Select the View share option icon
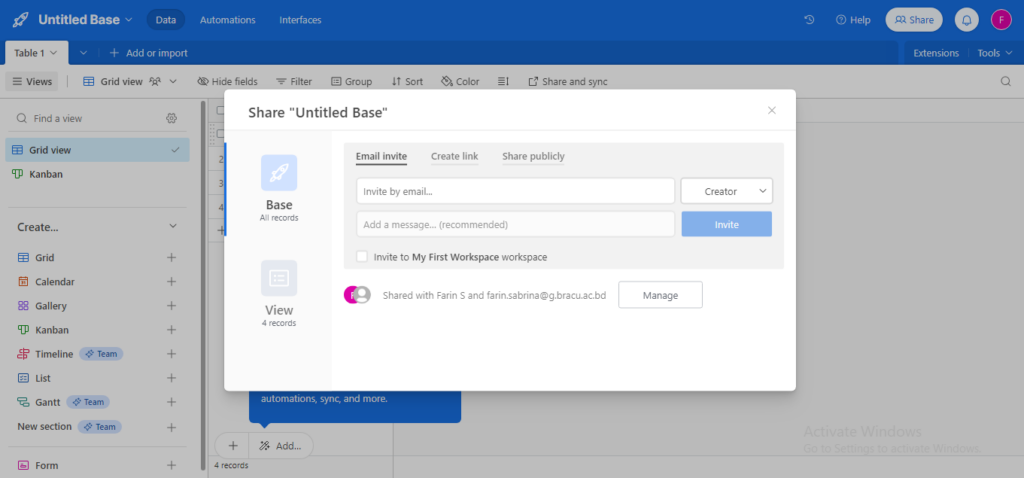 tap(279, 278)
